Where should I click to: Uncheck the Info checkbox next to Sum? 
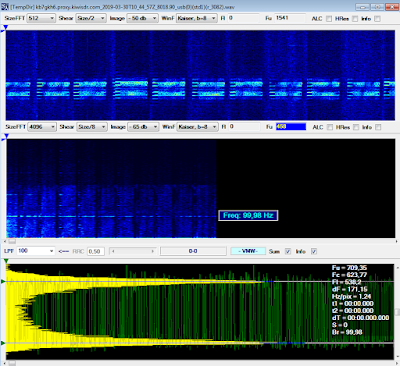pos(314,251)
